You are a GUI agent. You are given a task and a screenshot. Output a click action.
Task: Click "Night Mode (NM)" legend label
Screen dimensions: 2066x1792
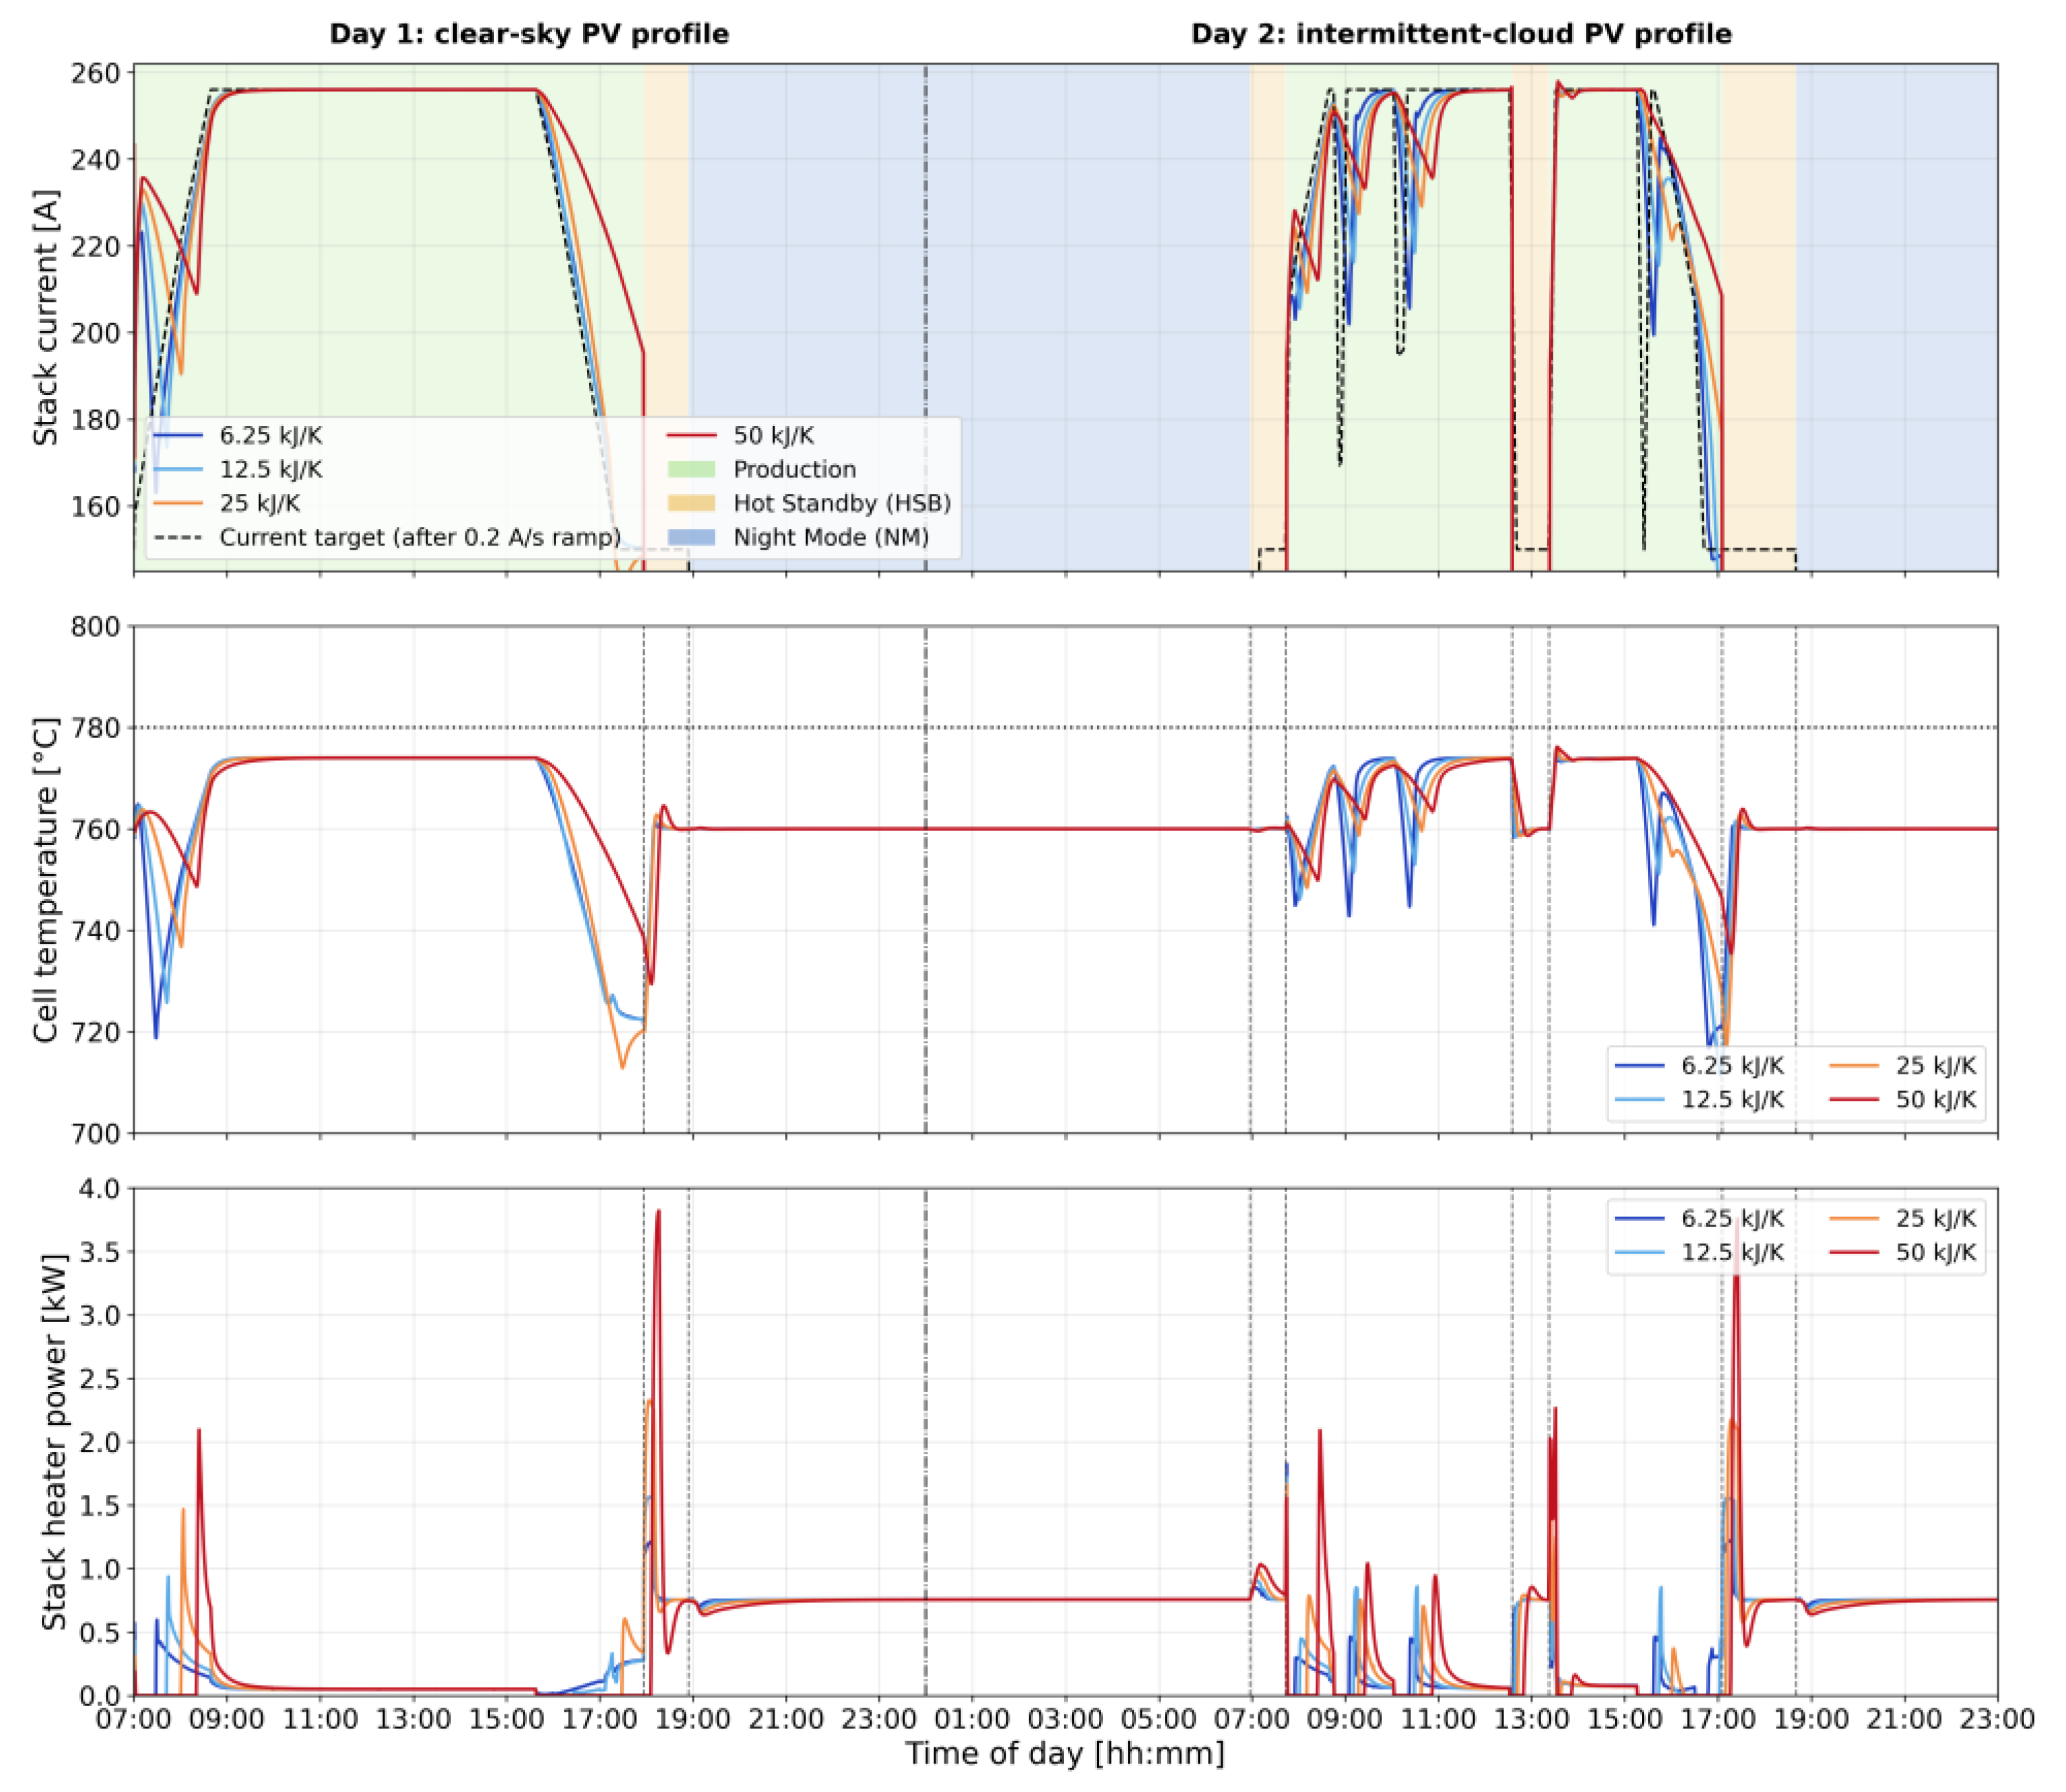pyautogui.click(x=831, y=537)
